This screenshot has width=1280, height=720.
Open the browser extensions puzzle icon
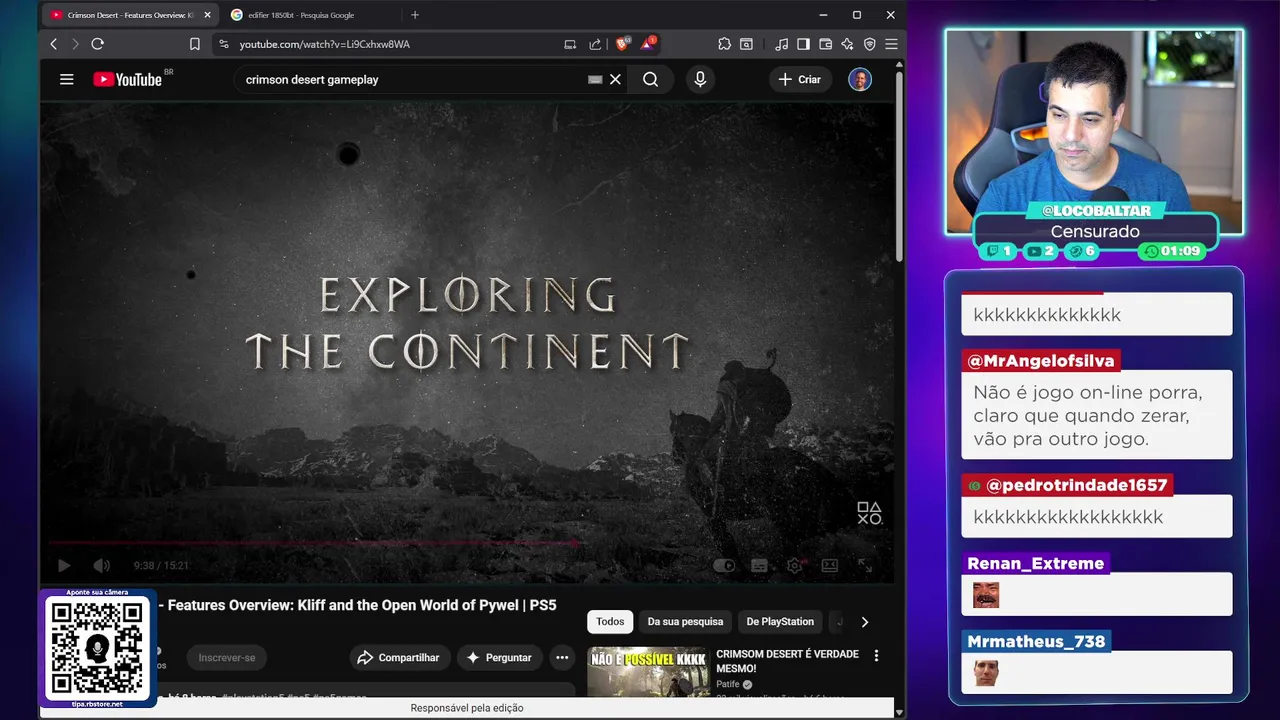724,44
